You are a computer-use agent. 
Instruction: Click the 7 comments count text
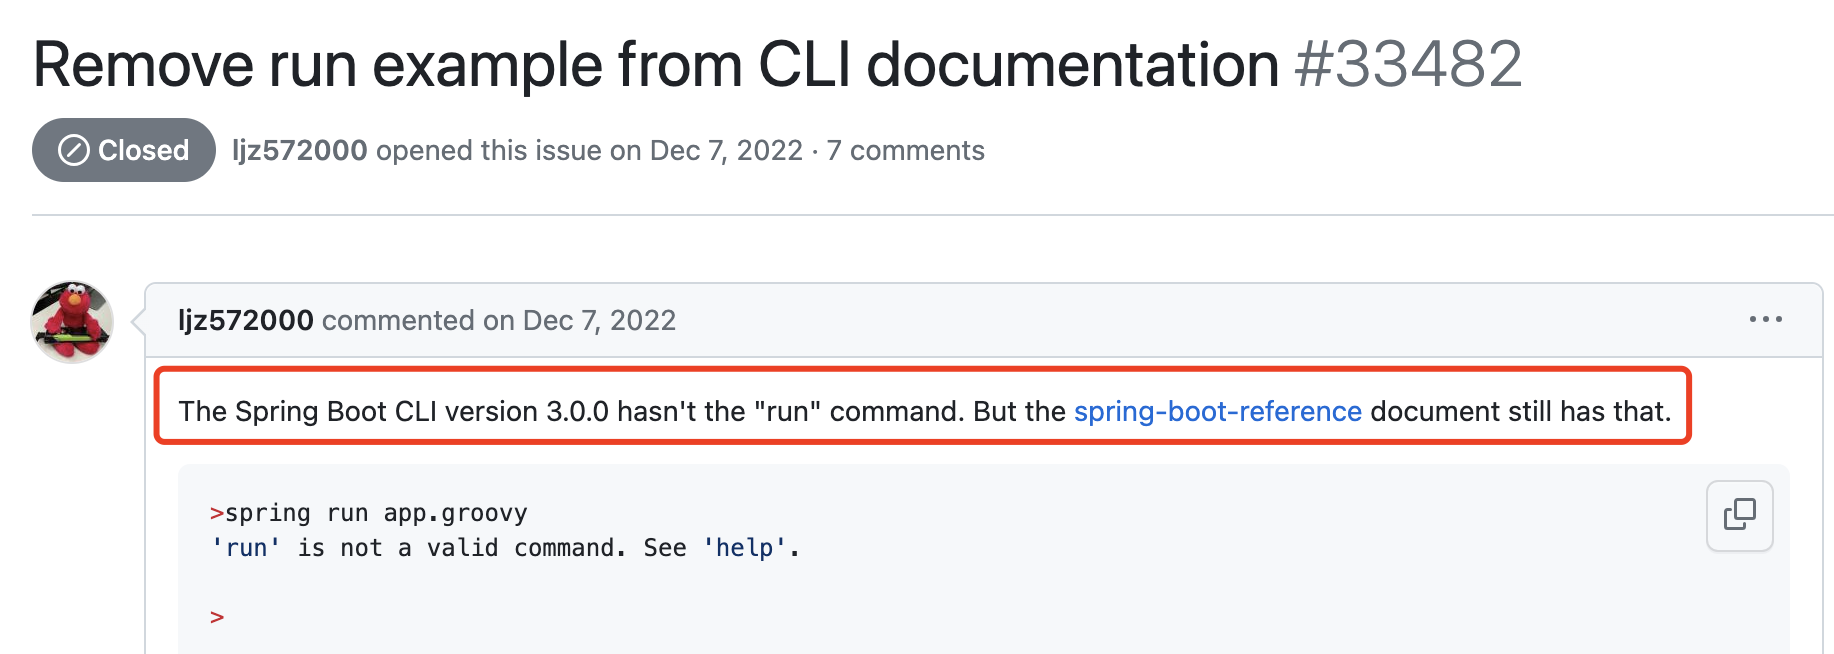905,150
